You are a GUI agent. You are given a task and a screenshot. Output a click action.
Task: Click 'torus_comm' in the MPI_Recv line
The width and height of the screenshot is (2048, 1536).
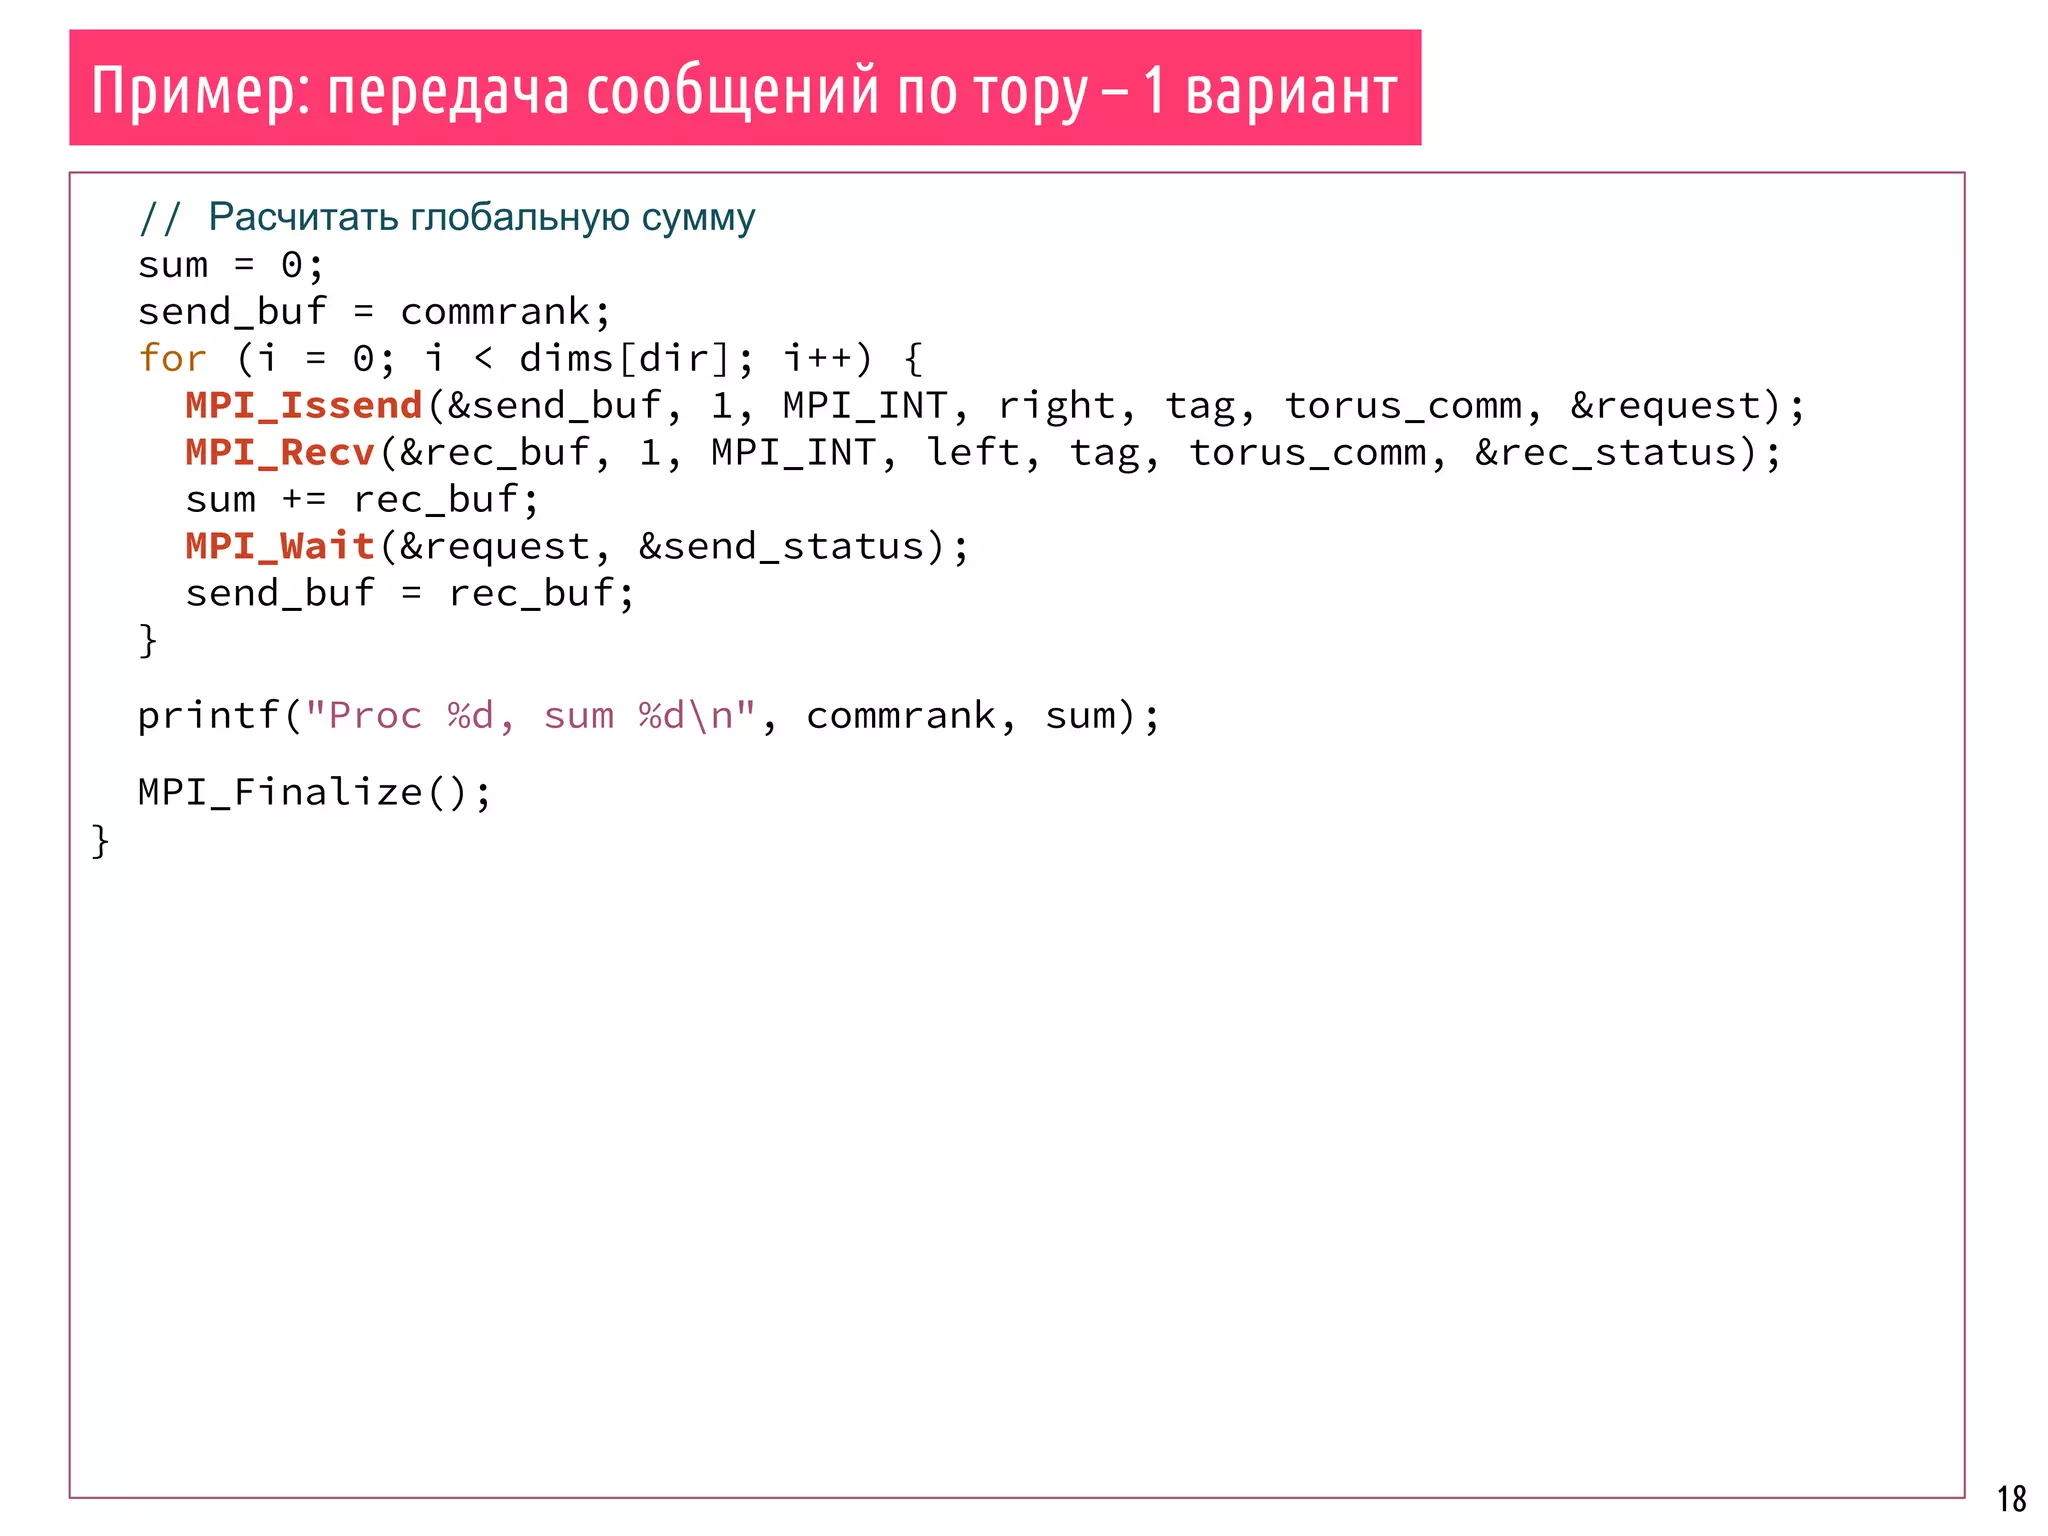tap(1307, 452)
